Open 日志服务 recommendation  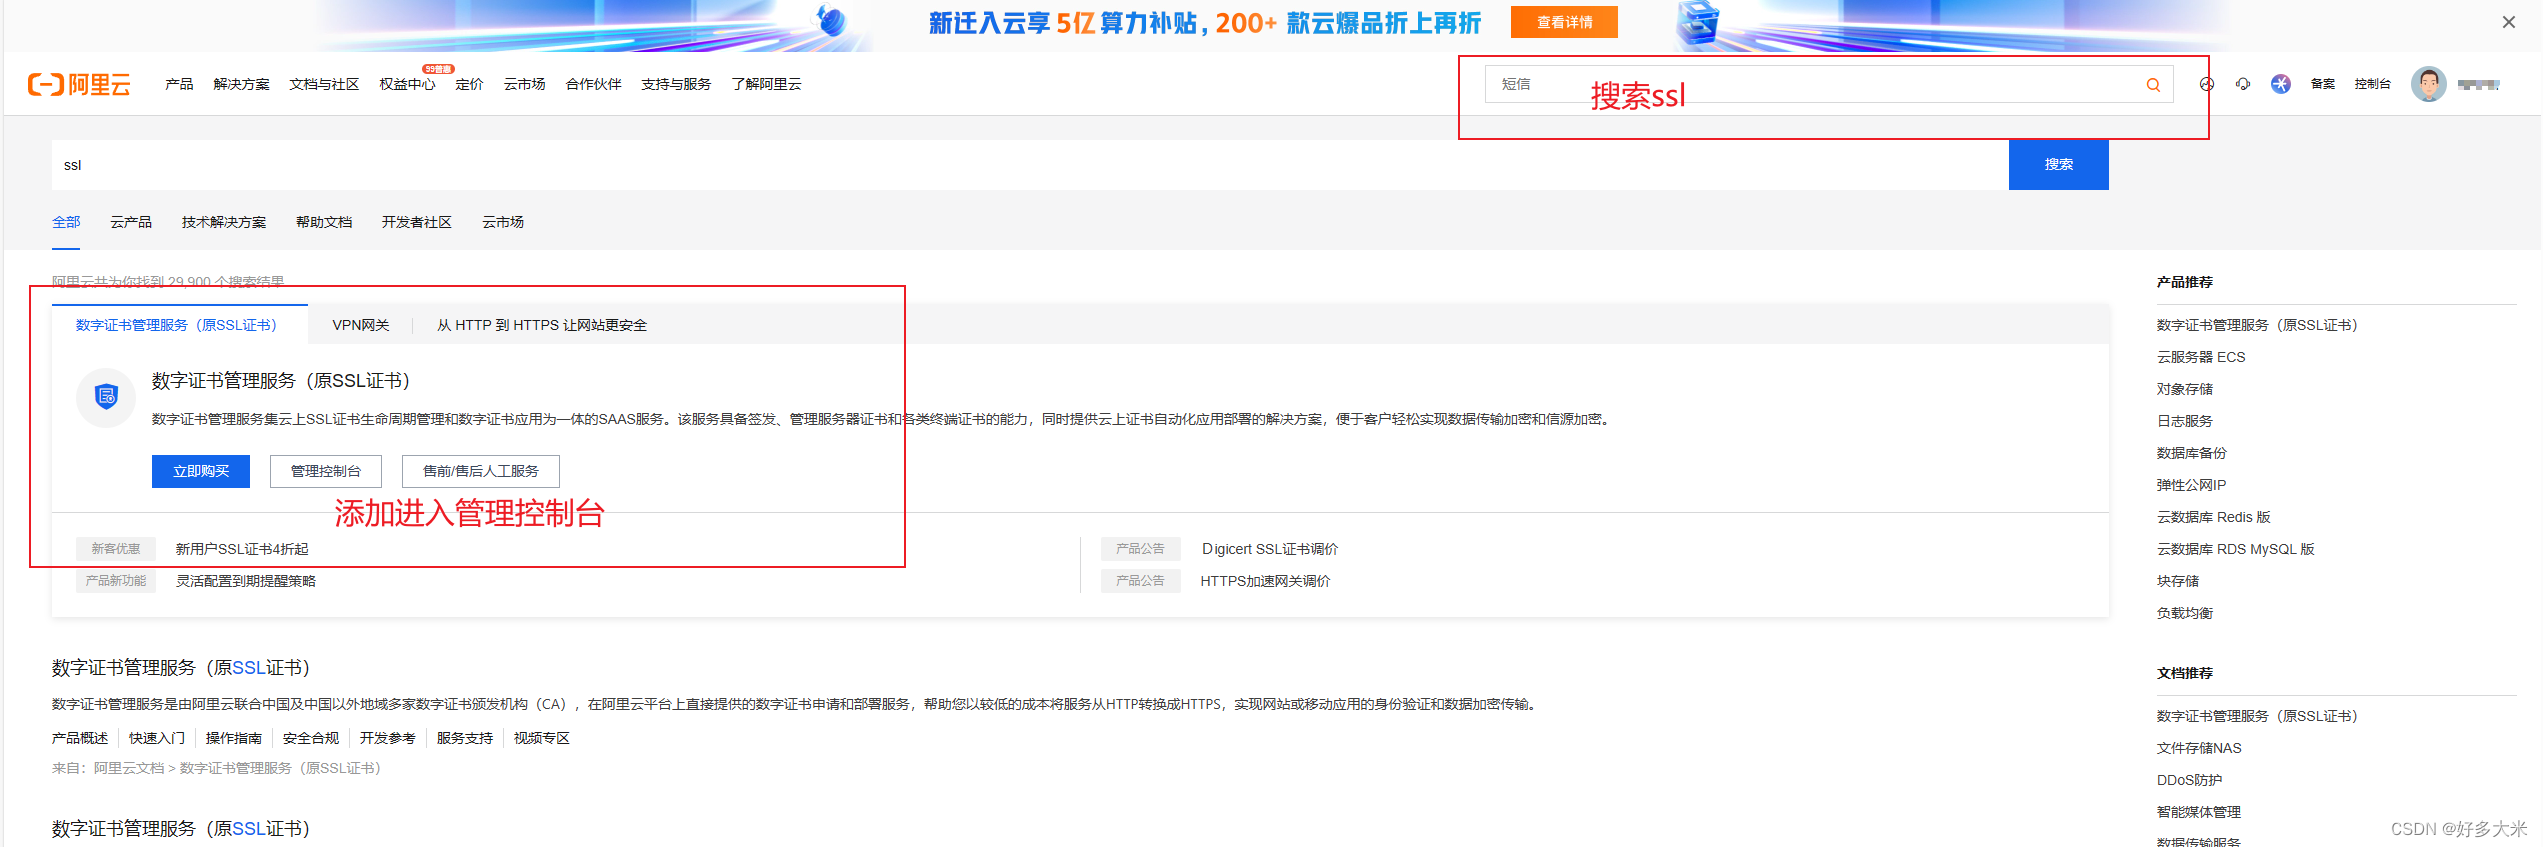click(x=2185, y=421)
